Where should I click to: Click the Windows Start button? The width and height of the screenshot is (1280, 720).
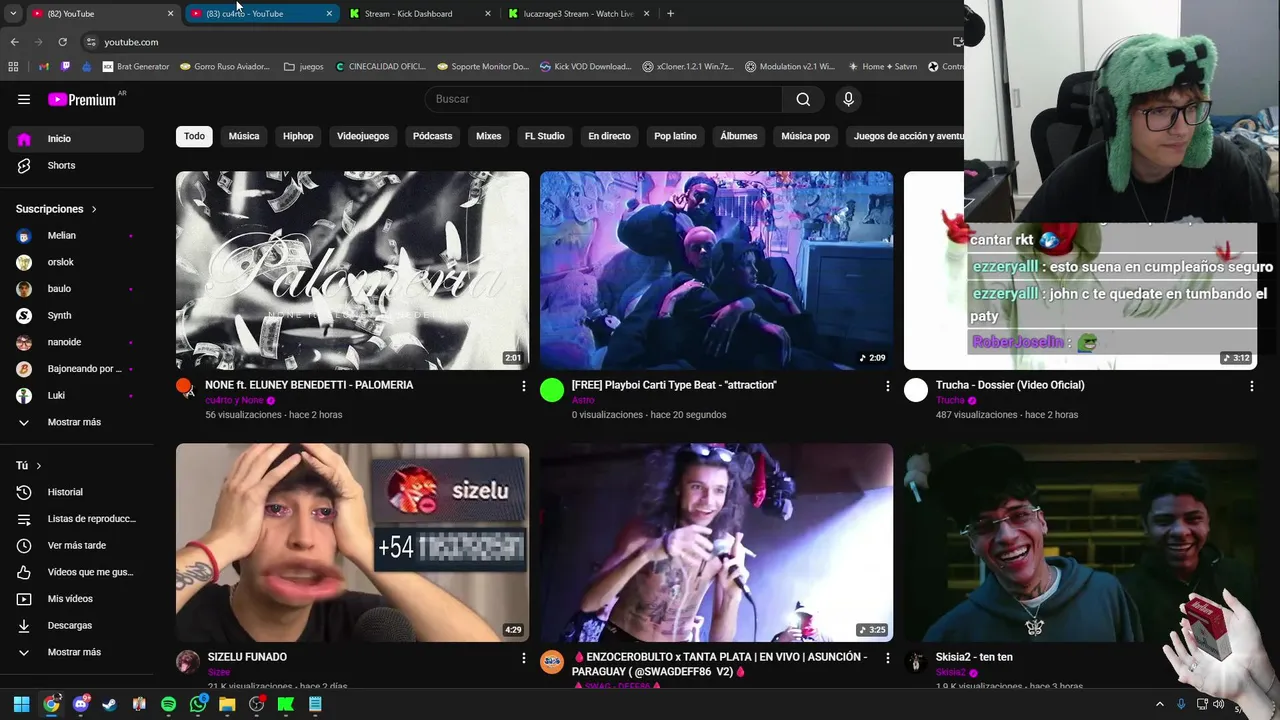pos(21,704)
